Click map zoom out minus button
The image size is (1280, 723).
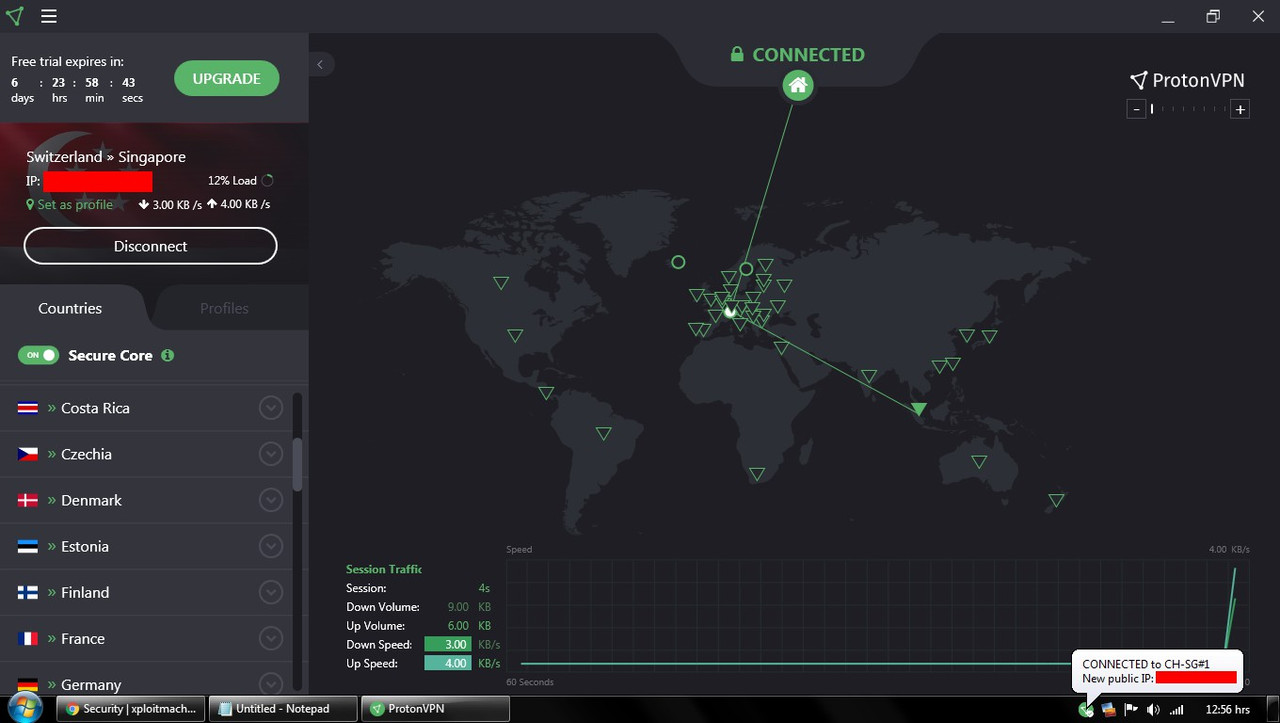(1136, 109)
